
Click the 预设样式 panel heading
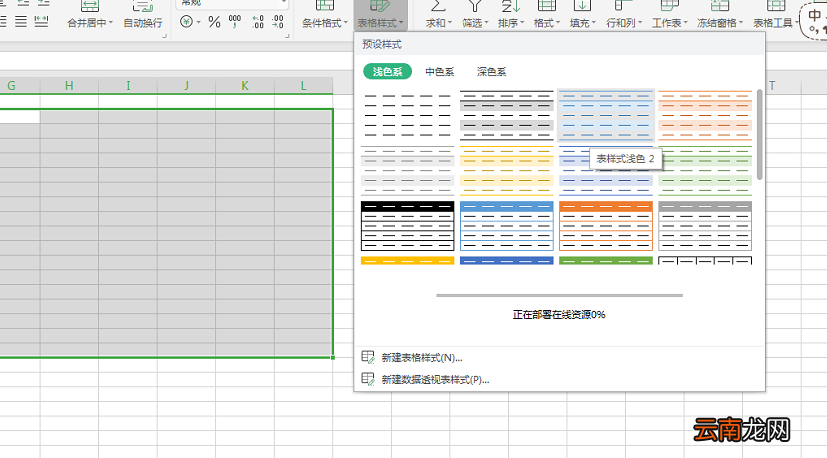point(382,44)
